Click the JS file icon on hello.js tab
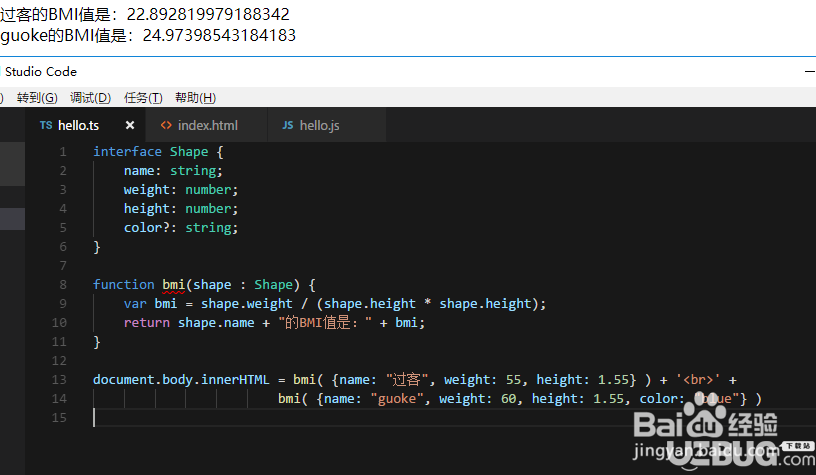The height and width of the screenshot is (475, 816). coord(288,125)
